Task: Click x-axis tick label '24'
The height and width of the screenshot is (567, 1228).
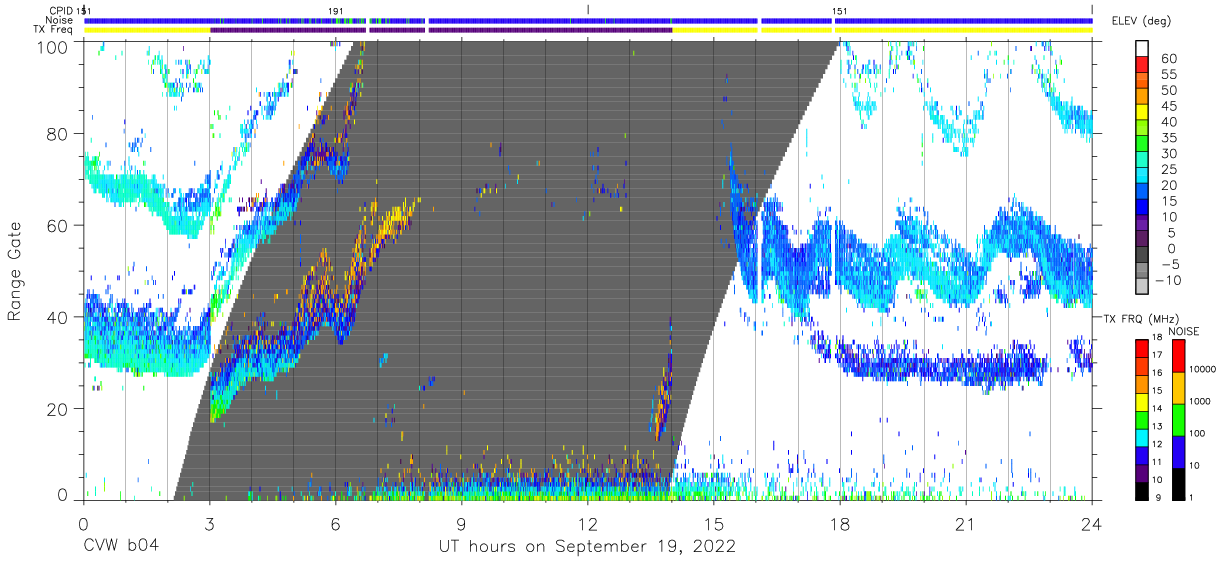Action: (1092, 523)
